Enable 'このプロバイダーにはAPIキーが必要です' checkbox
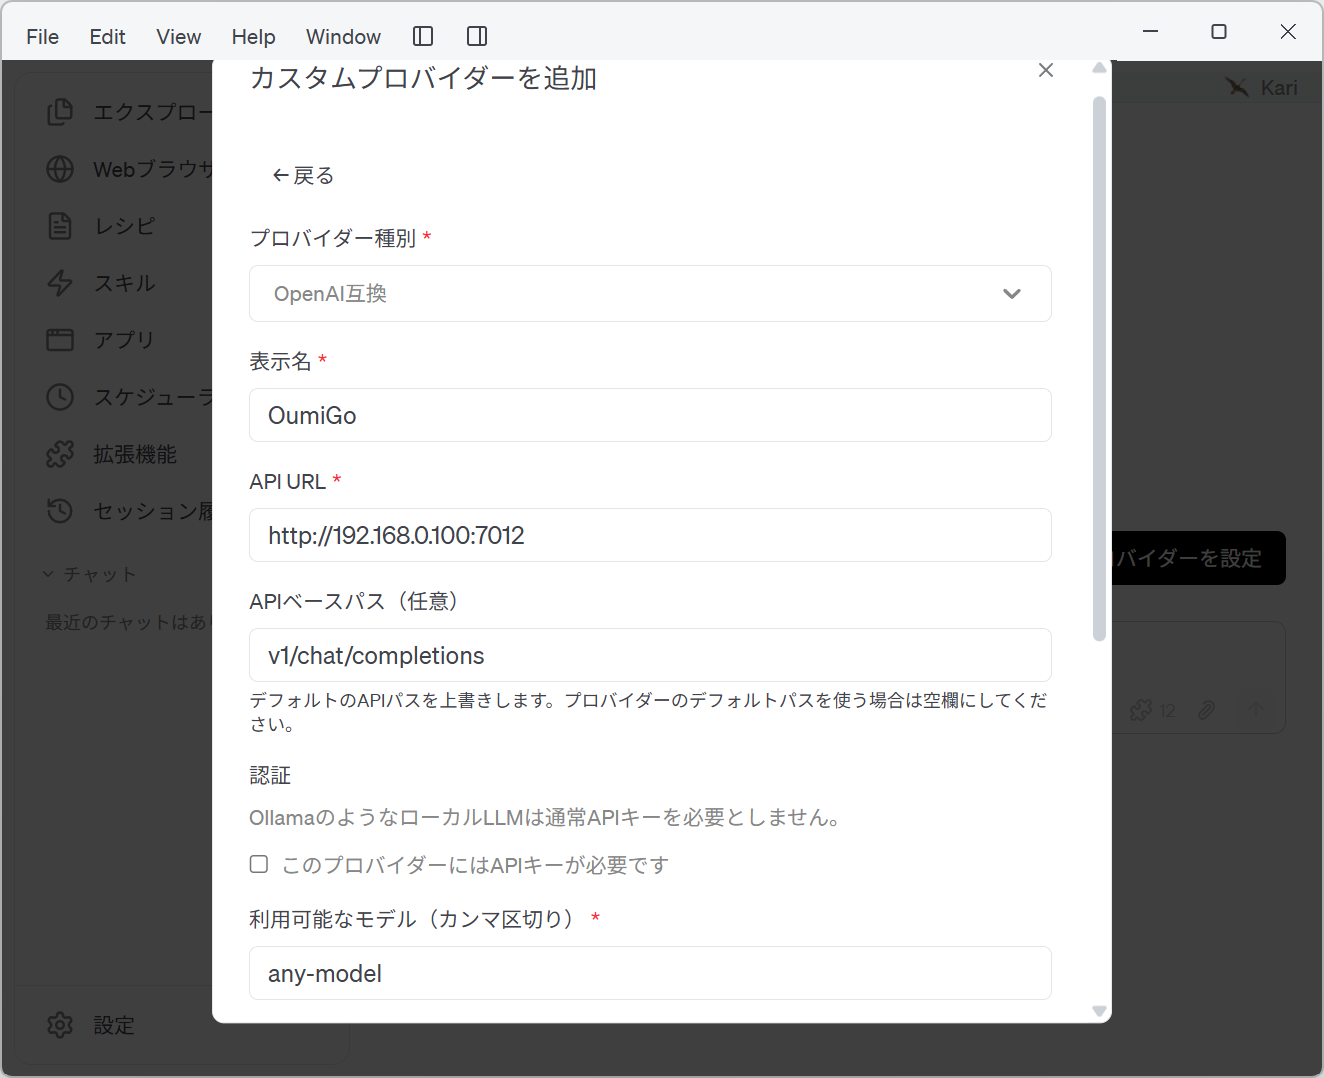 259,864
